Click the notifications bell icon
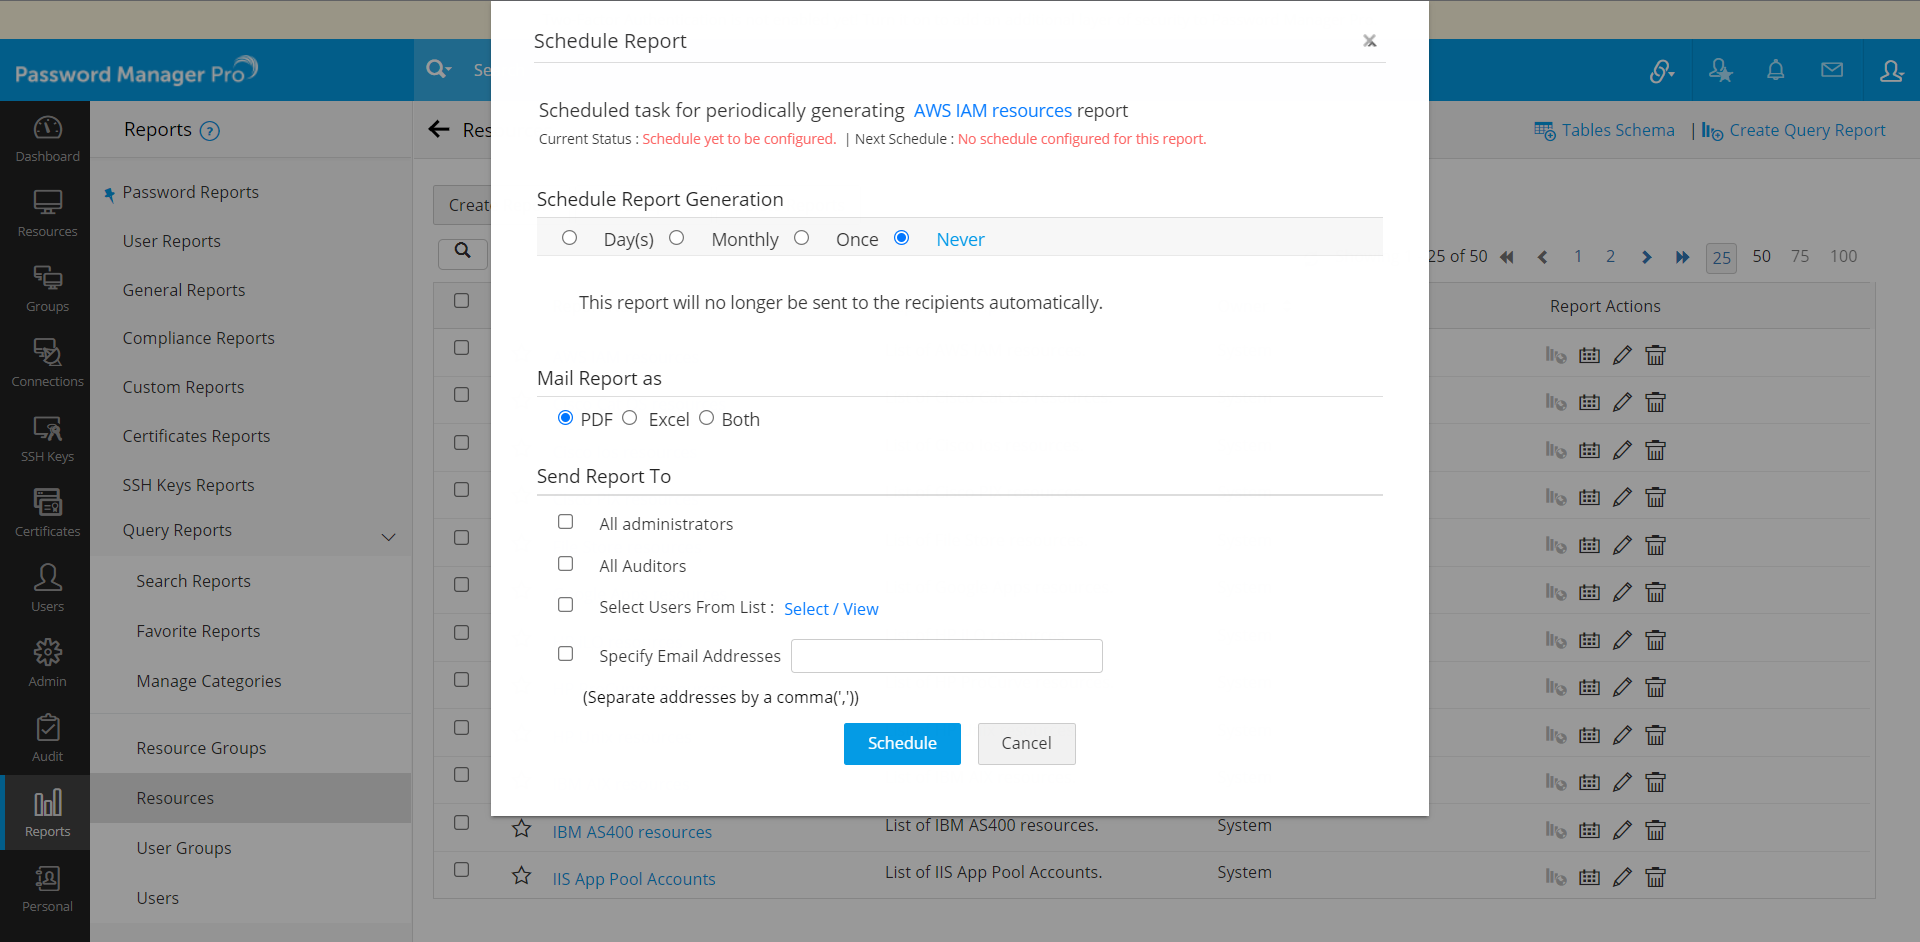This screenshot has height=942, width=1920. 1775,70
